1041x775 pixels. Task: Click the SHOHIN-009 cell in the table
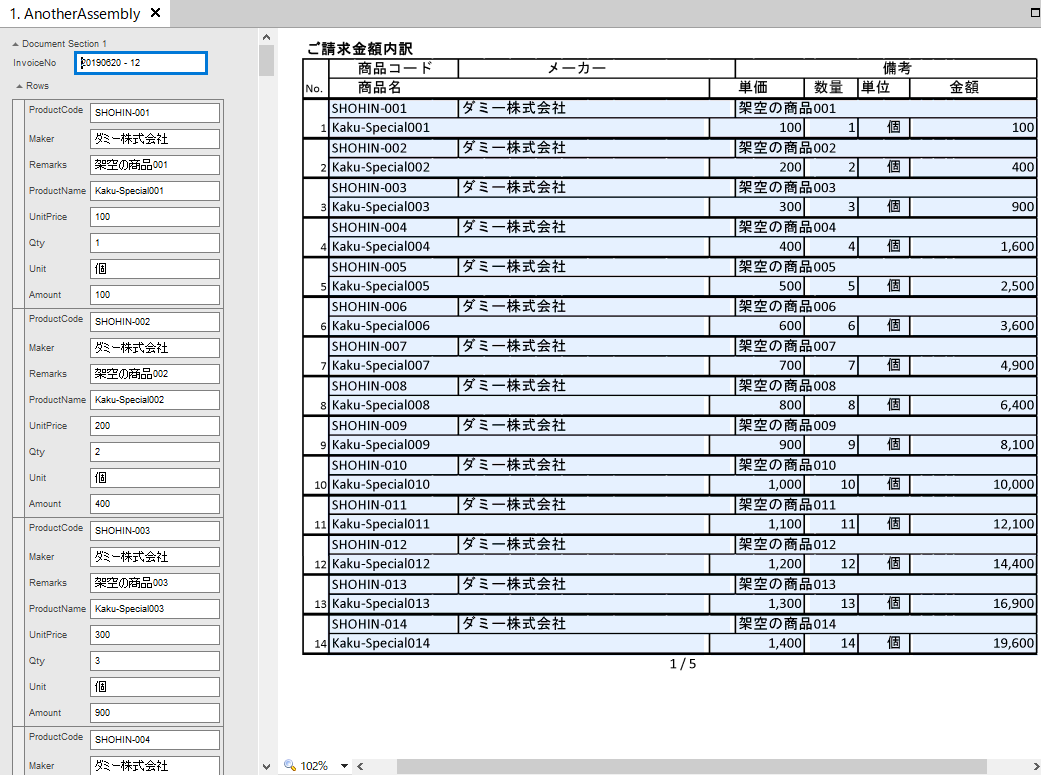tap(394, 426)
